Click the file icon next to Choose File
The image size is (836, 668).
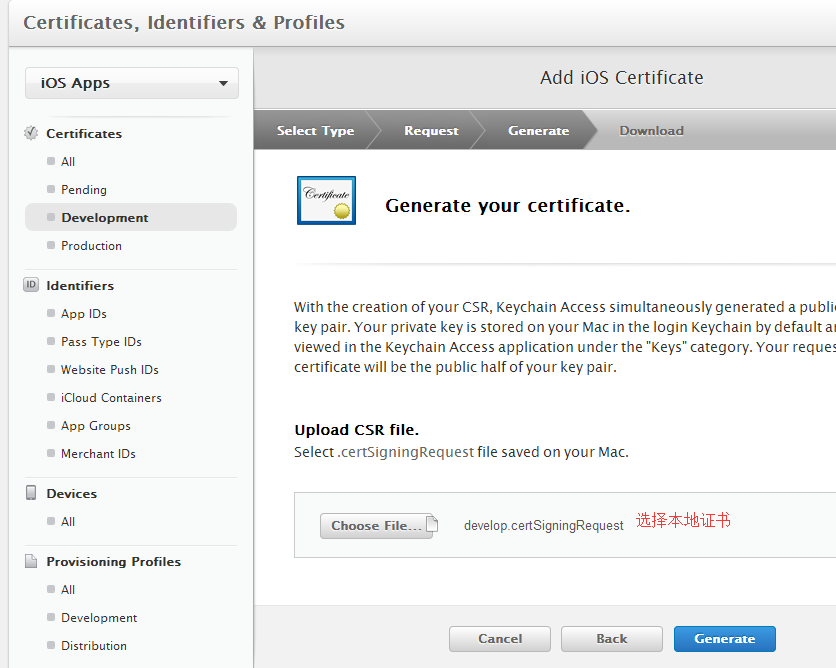pyautogui.click(x=432, y=523)
